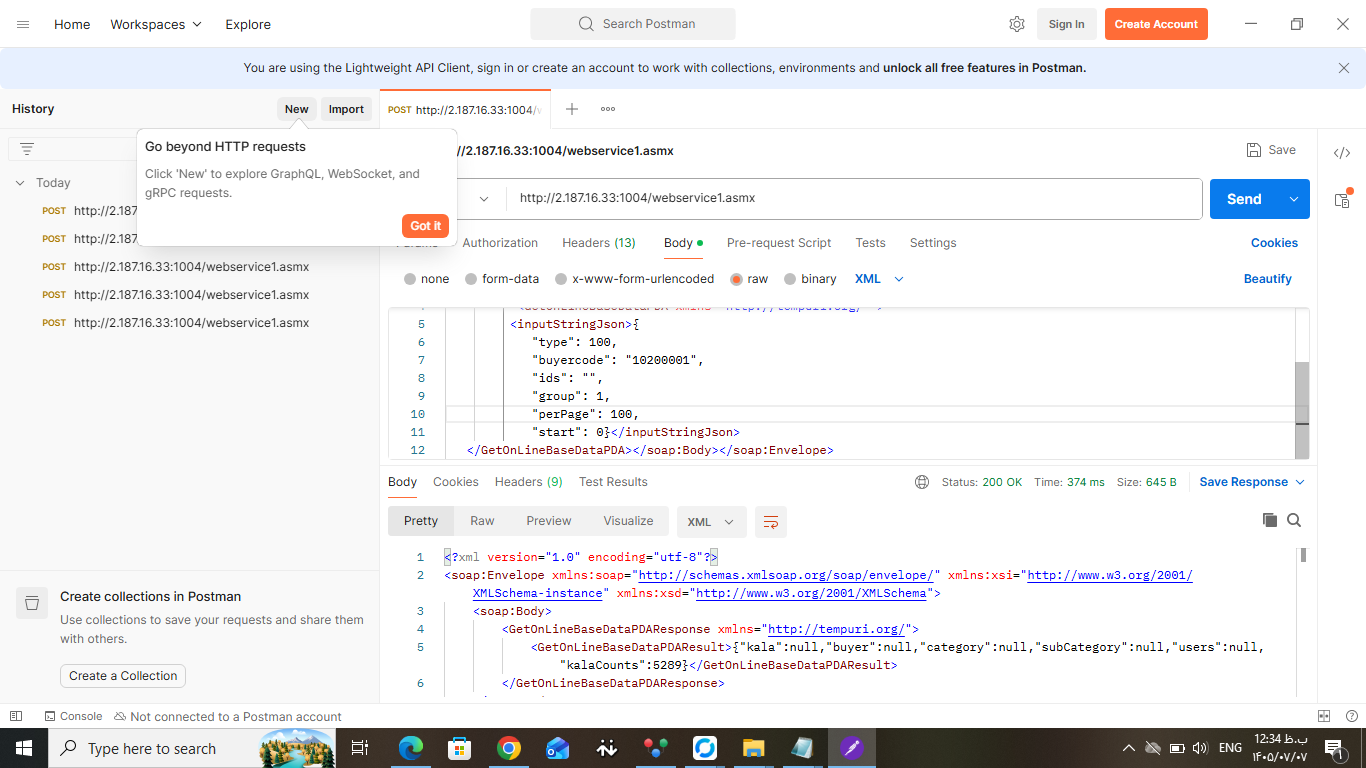Image resolution: width=1366 pixels, height=768 pixels.
Task: Collapse the Today history group
Action: click(20, 183)
